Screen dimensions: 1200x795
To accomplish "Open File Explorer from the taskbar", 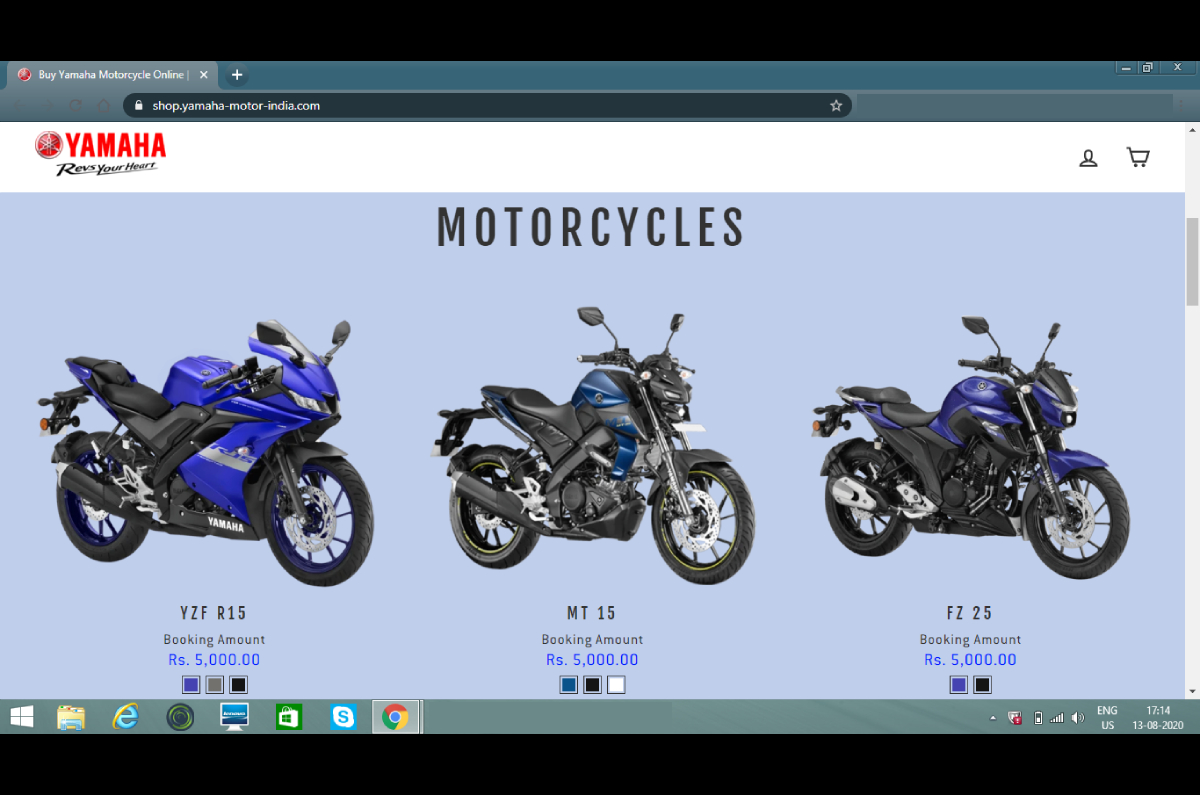I will pos(71,717).
